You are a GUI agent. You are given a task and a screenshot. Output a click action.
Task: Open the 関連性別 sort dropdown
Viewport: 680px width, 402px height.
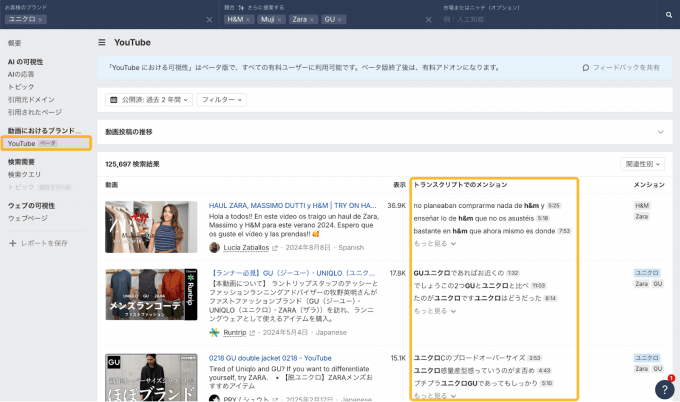tap(641, 163)
